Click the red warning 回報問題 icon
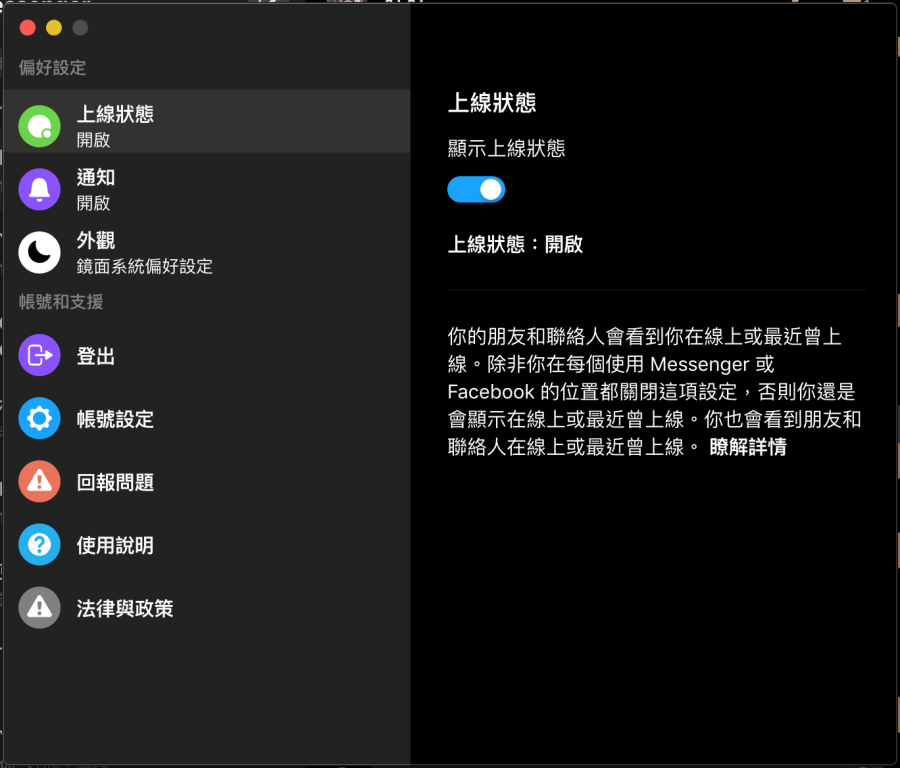Screen dimensions: 900x768 pos(40,482)
